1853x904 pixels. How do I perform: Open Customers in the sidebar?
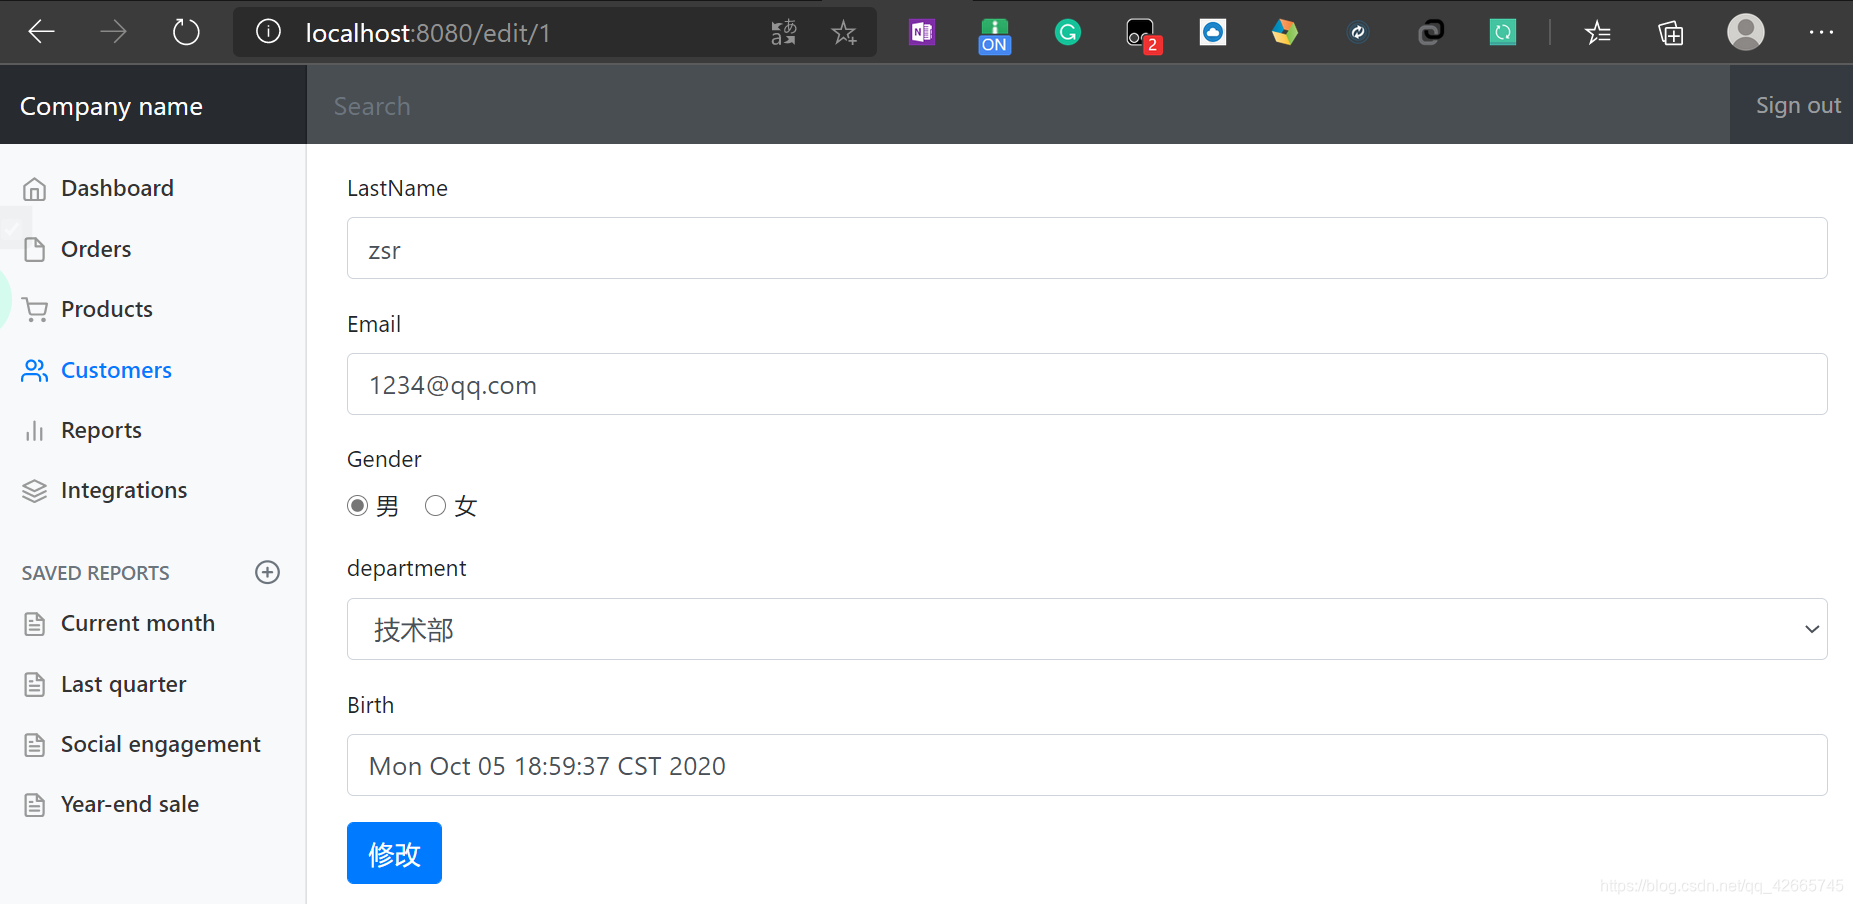(116, 370)
